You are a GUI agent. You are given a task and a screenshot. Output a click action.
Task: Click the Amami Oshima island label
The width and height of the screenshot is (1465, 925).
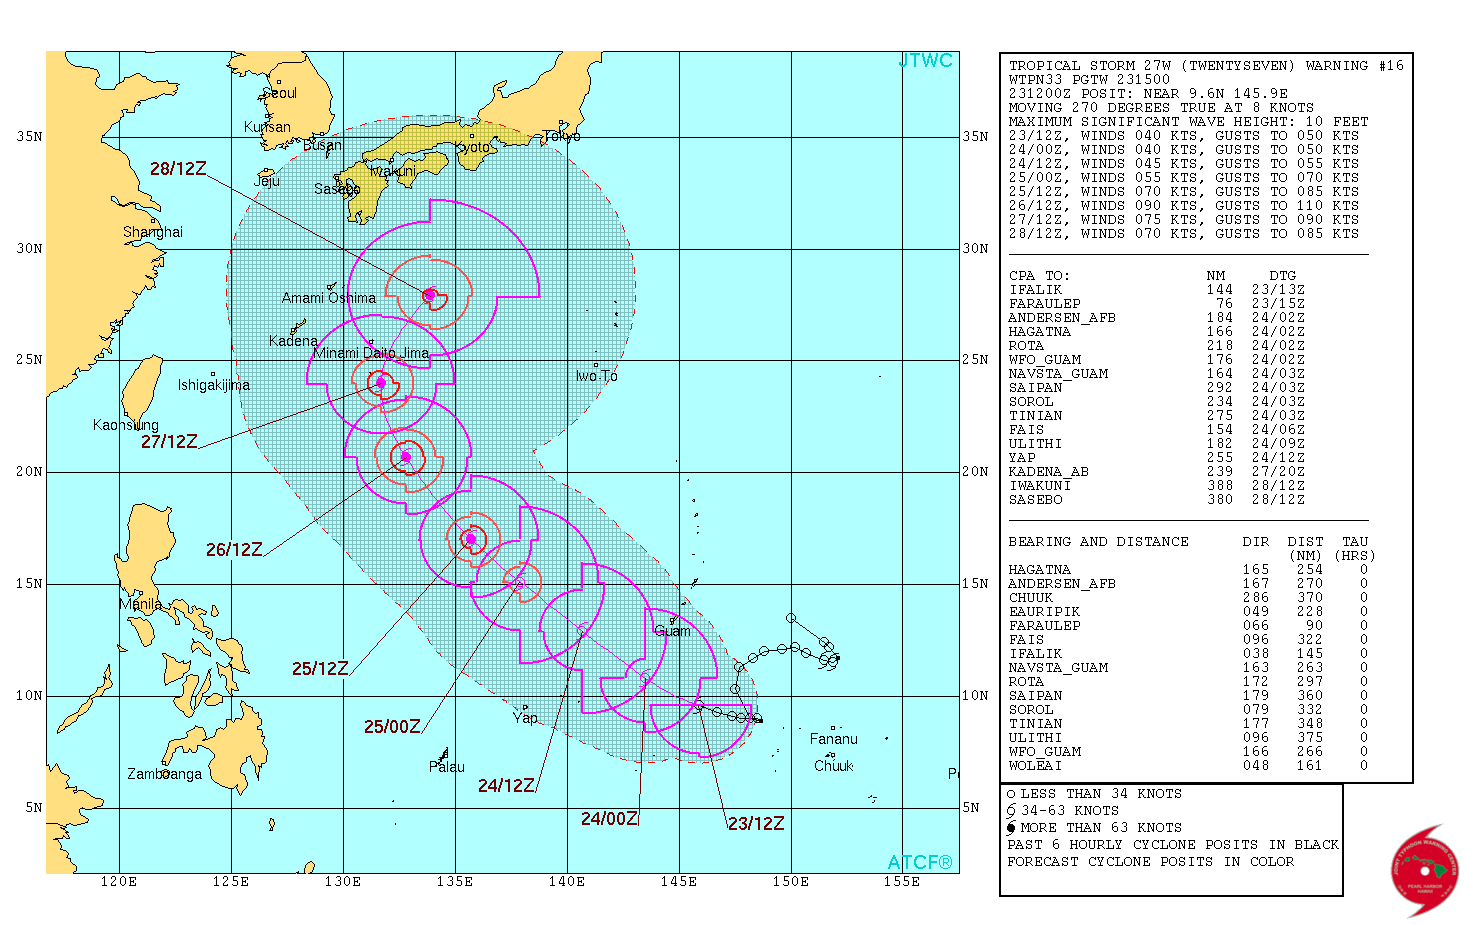[329, 298]
